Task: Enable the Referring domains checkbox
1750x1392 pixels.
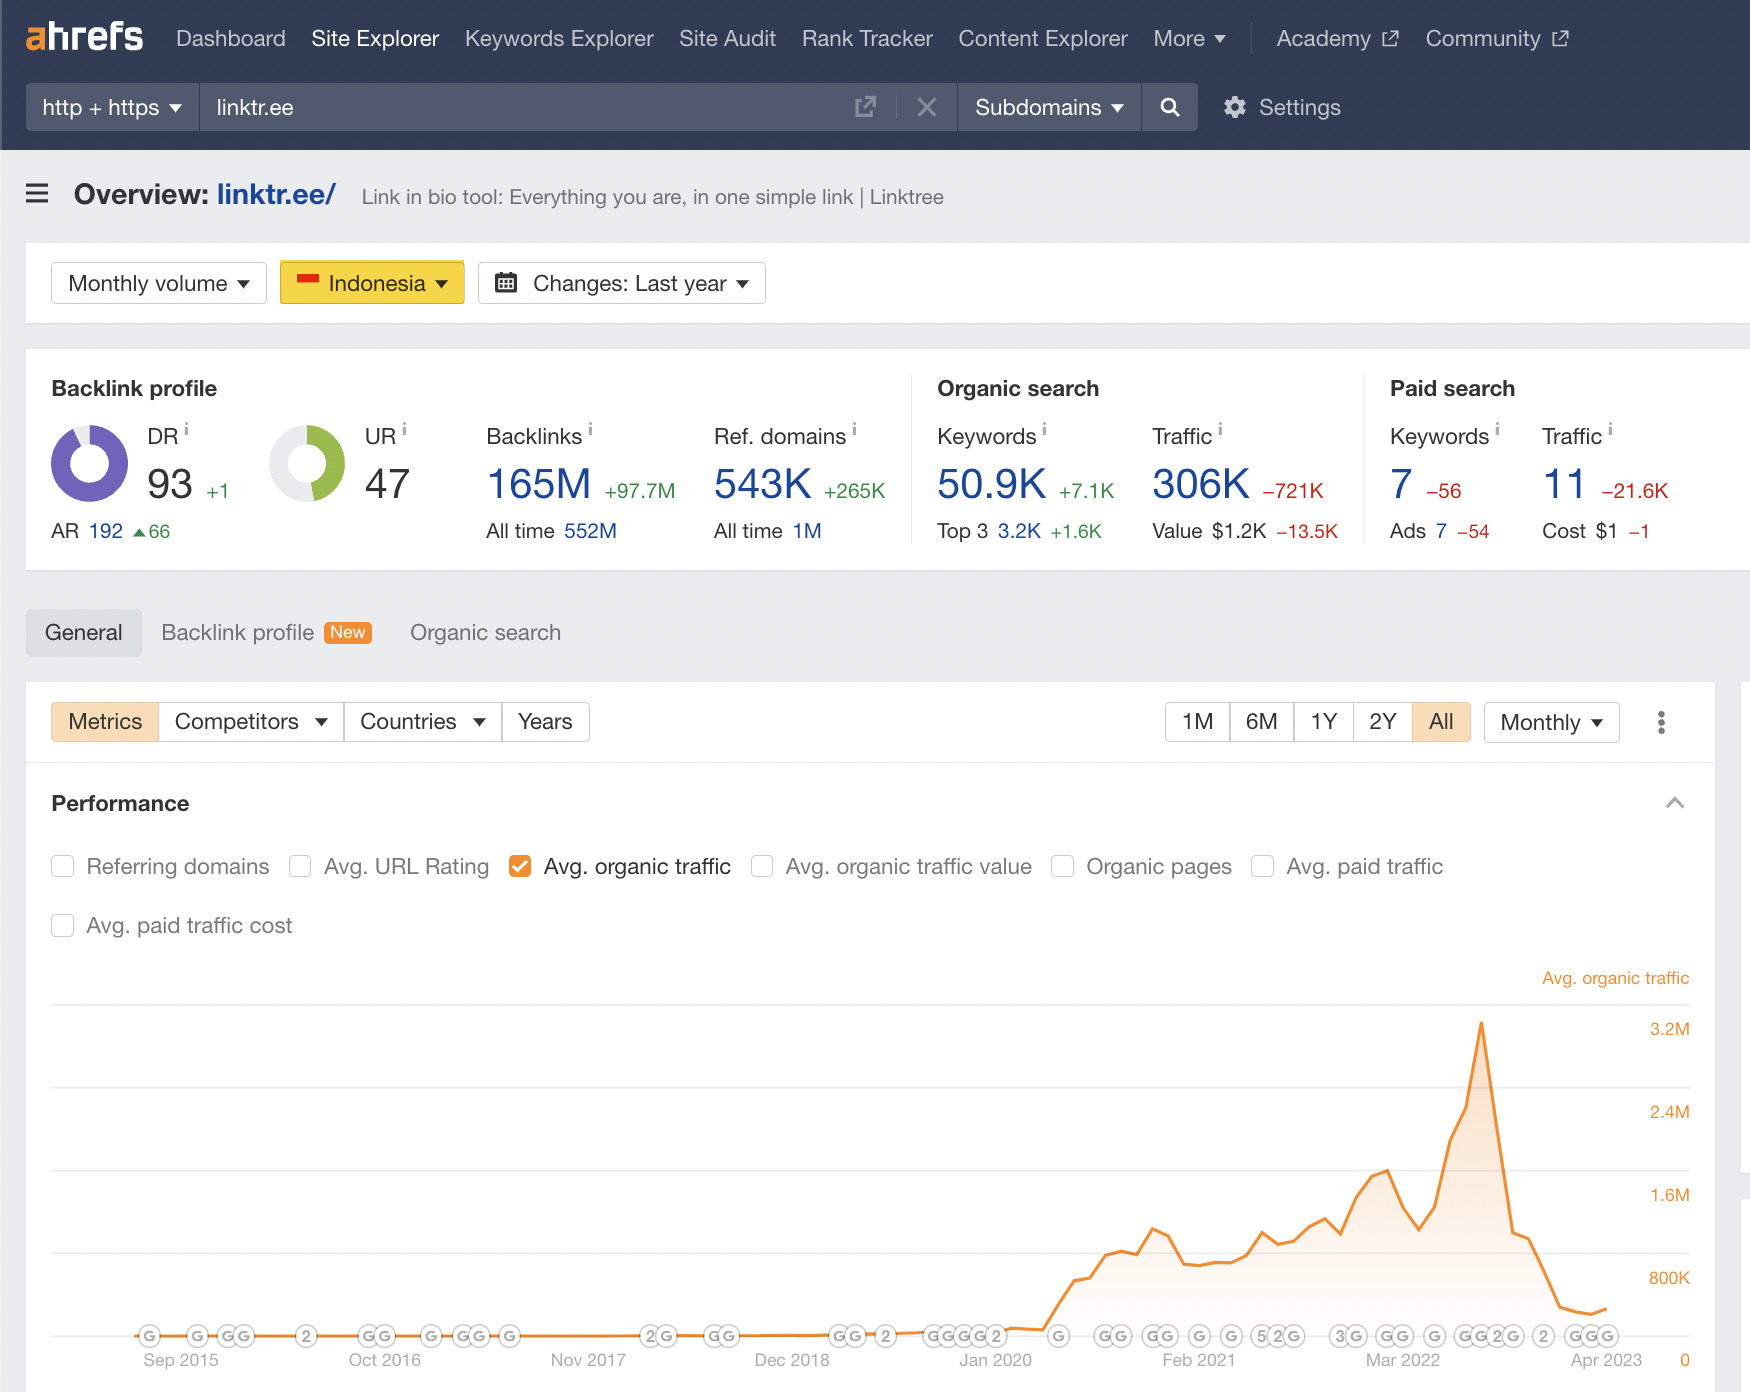Action: click(63, 866)
